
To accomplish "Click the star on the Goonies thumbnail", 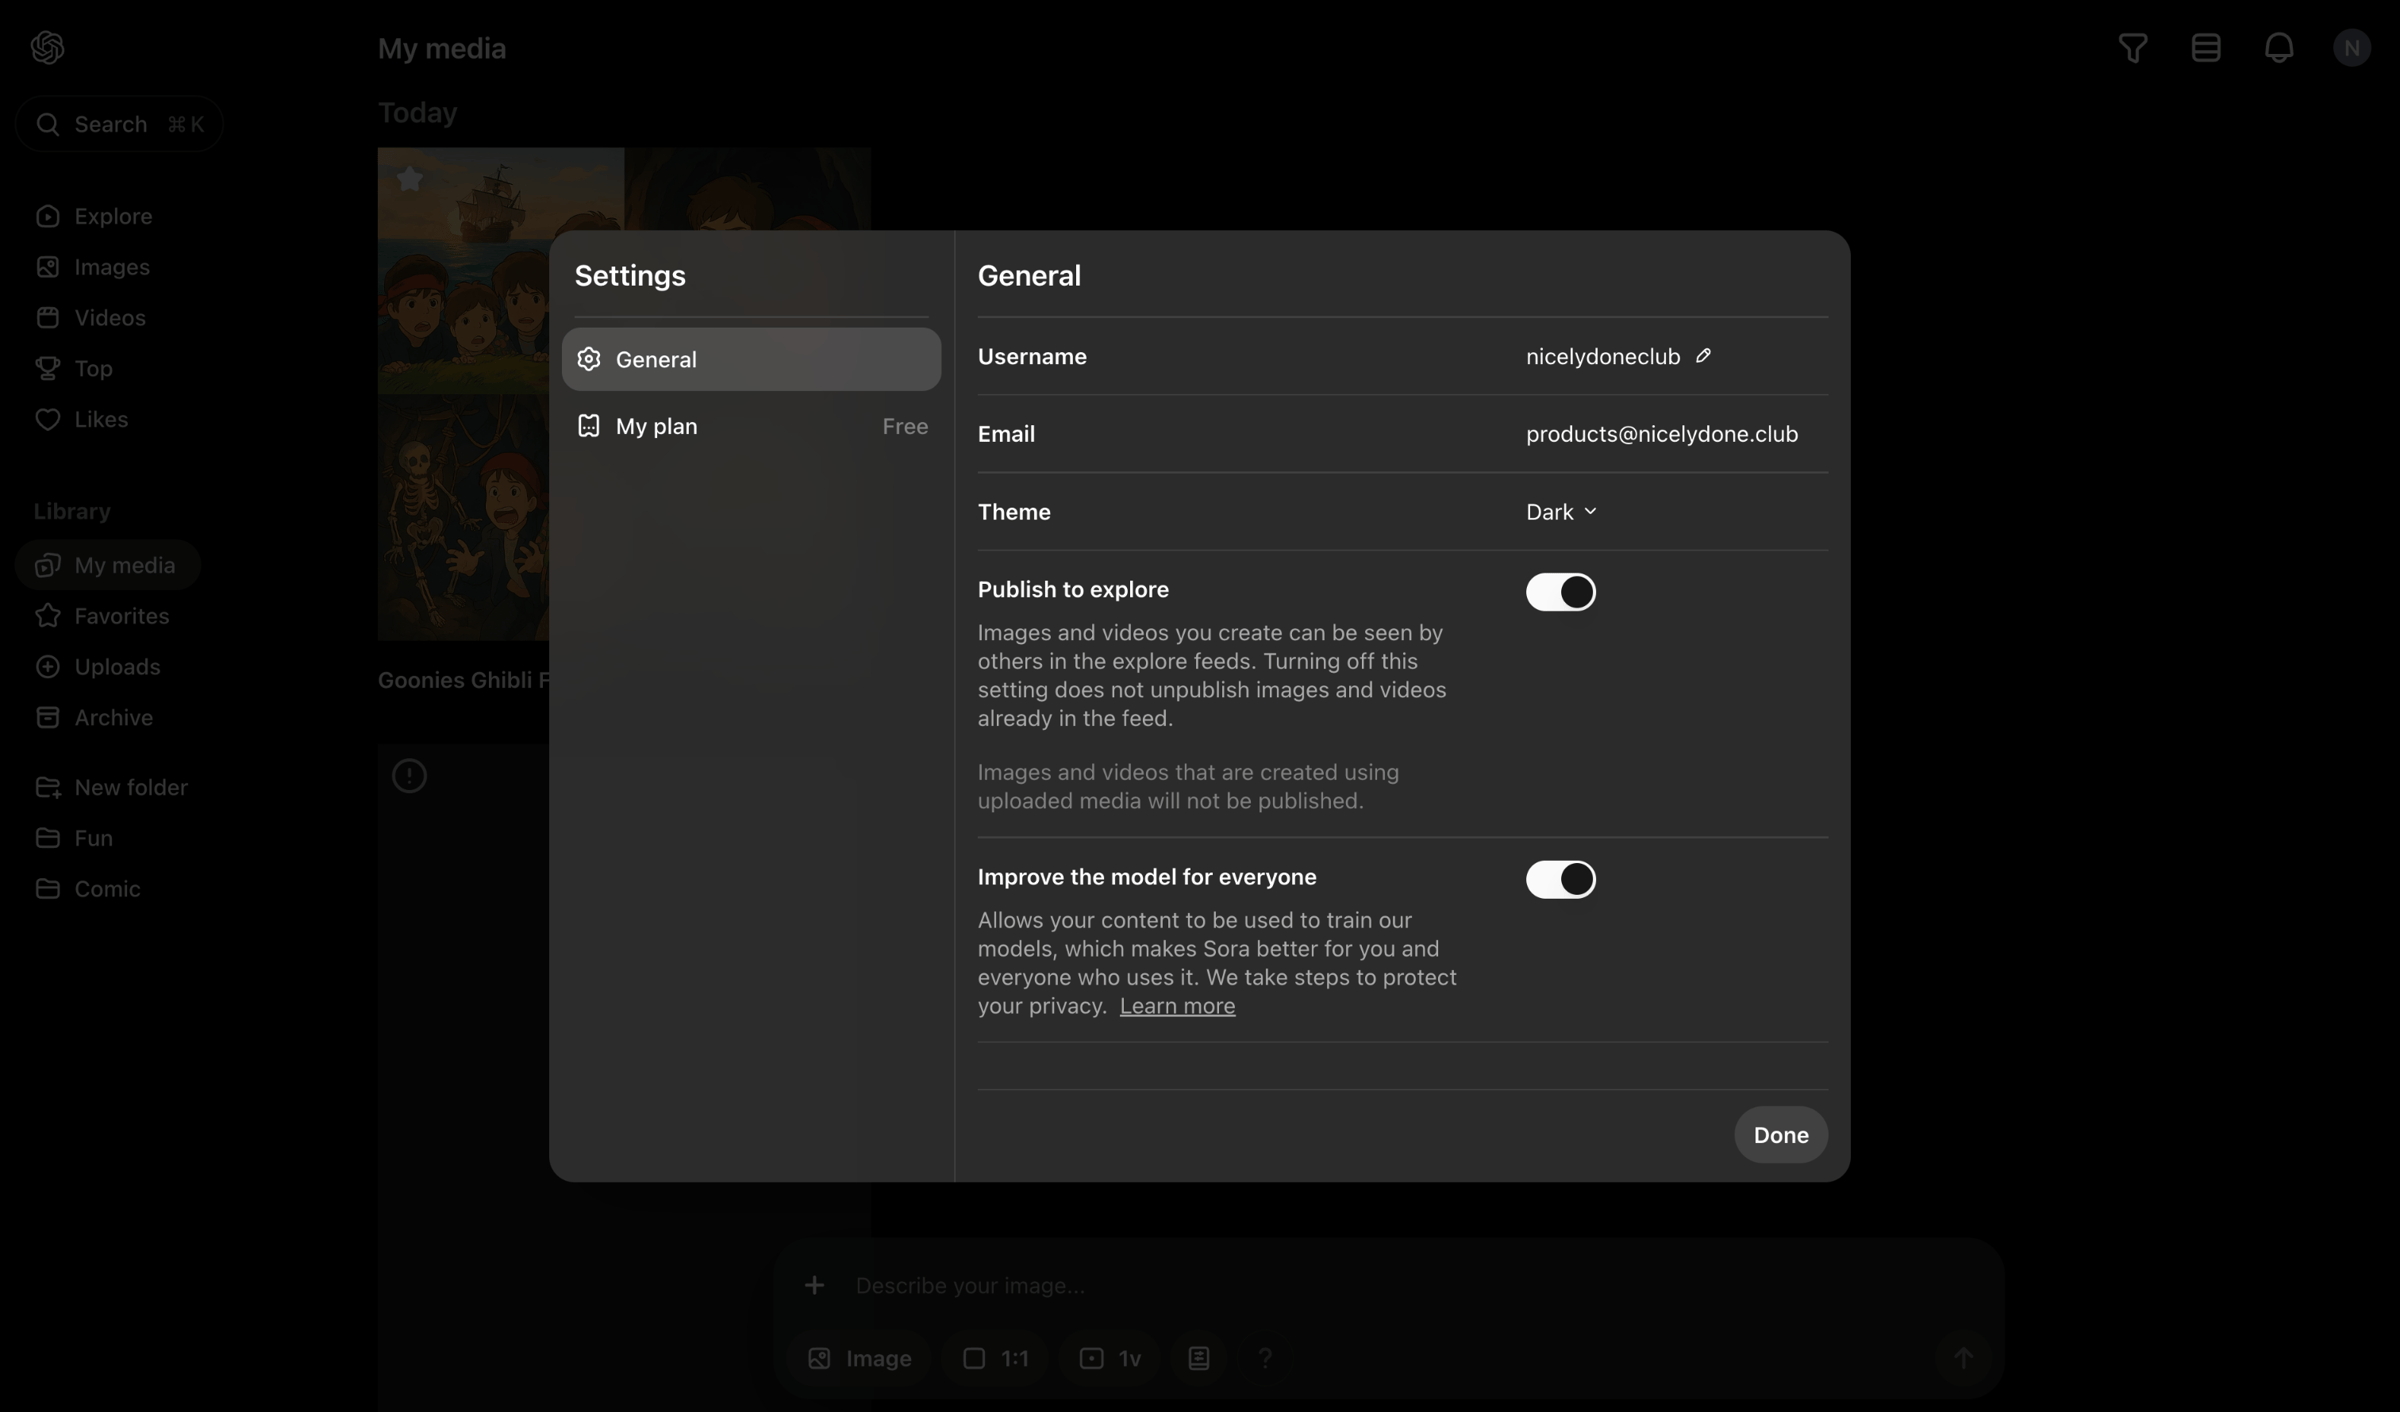I will [x=410, y=179].
